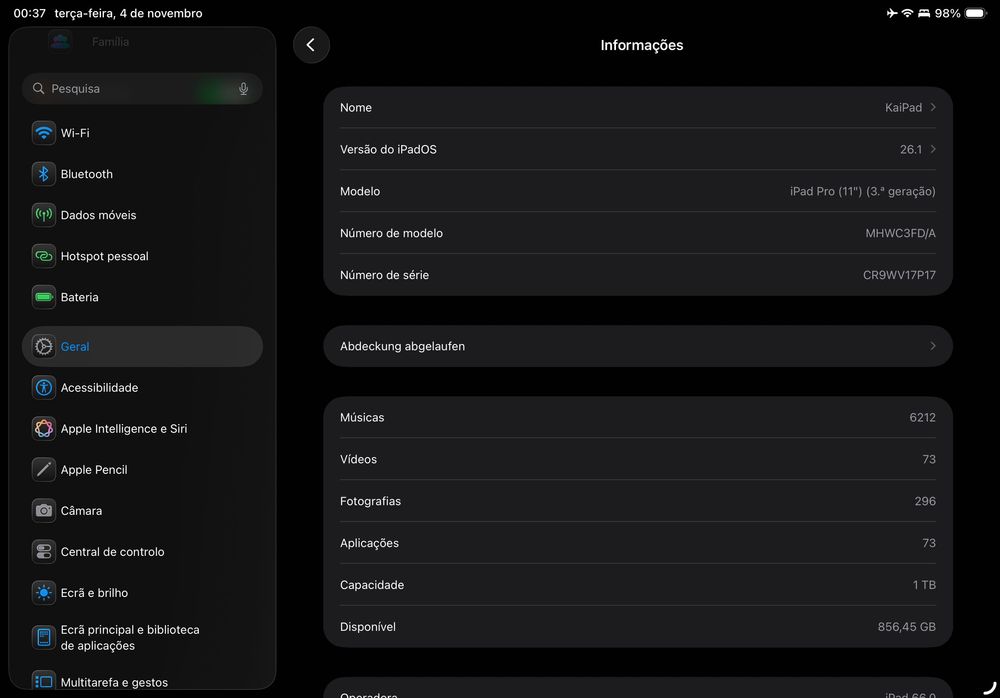
Task: Open Multitarefa e gestos icon
Action: (43, 681)
